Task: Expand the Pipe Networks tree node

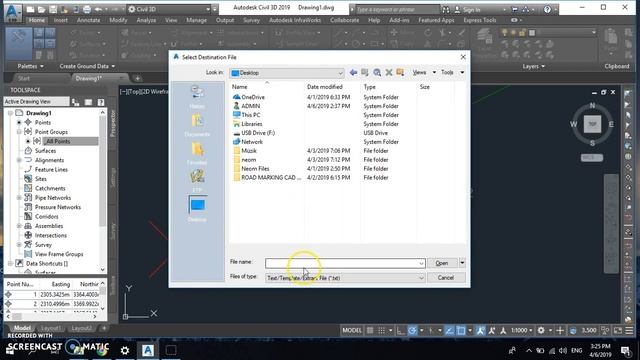Action: pyautogui.click(x=19, y=198)
